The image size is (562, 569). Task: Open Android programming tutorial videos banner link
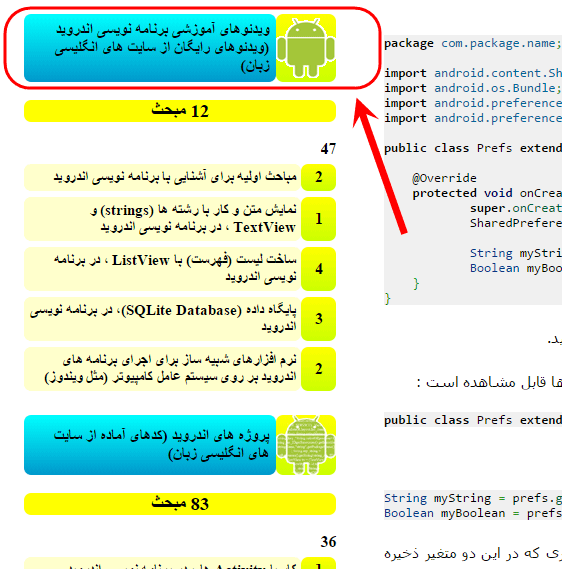[150, 48]
